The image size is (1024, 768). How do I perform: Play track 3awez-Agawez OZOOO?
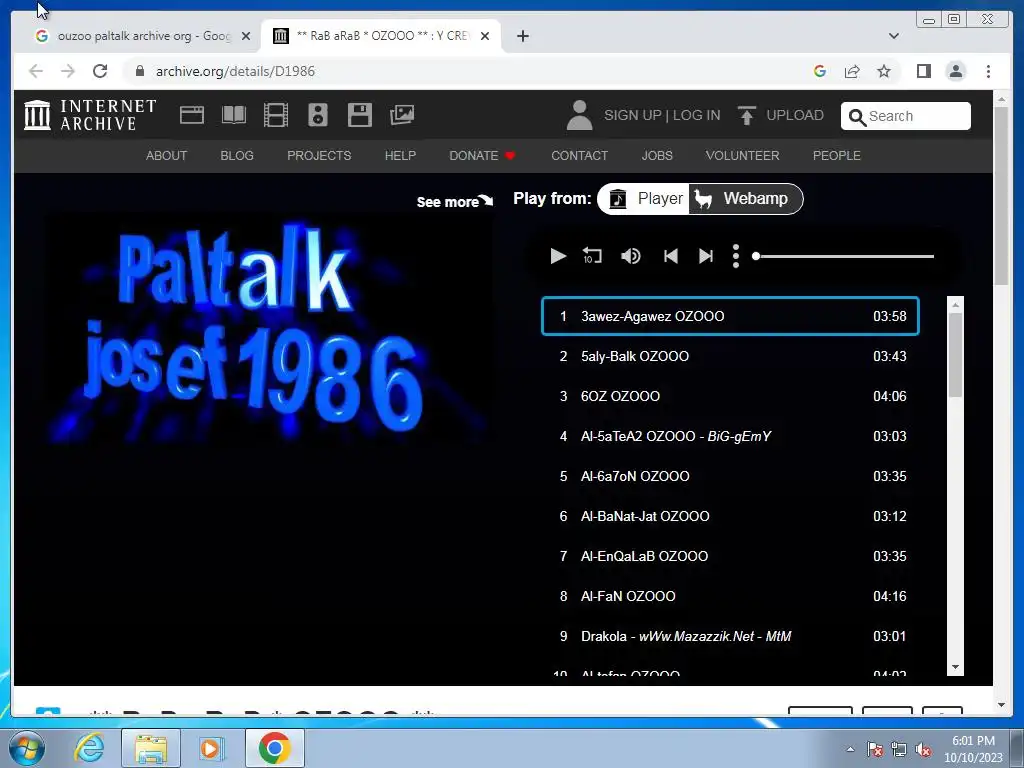(730, 316)
